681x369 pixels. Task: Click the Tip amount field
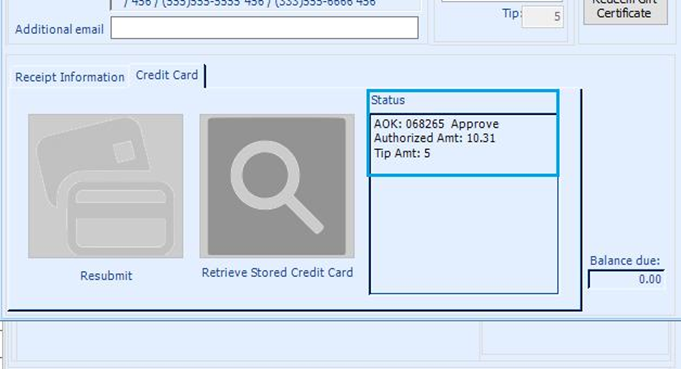tap(542, 17)
